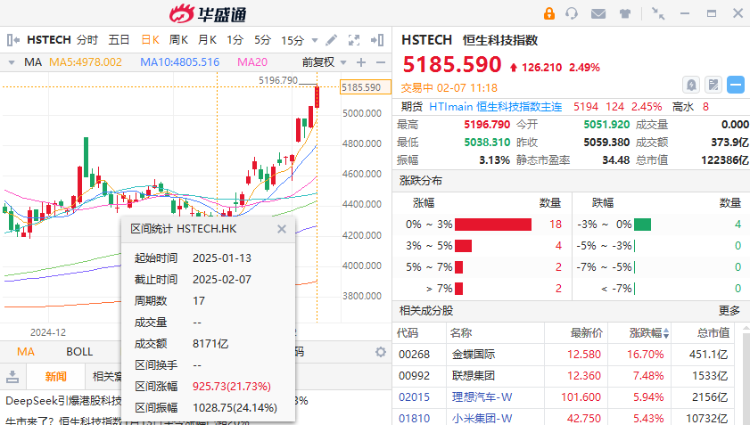Open the 新闻 tab
750x425 pixels.
(56, 376)
